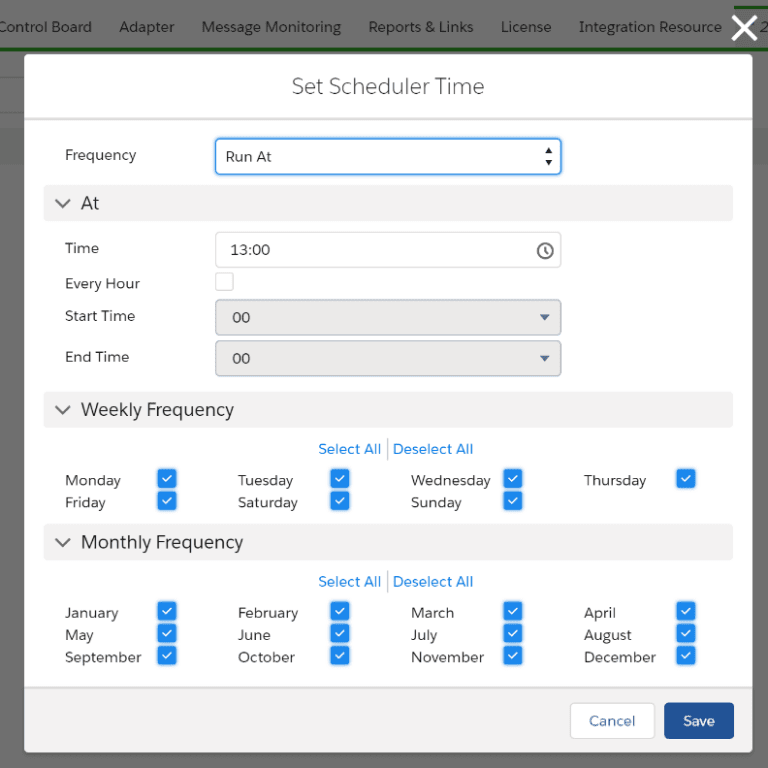768x768 pixels.
Task: Open the End Time dropdown
Action: (387, 358)
